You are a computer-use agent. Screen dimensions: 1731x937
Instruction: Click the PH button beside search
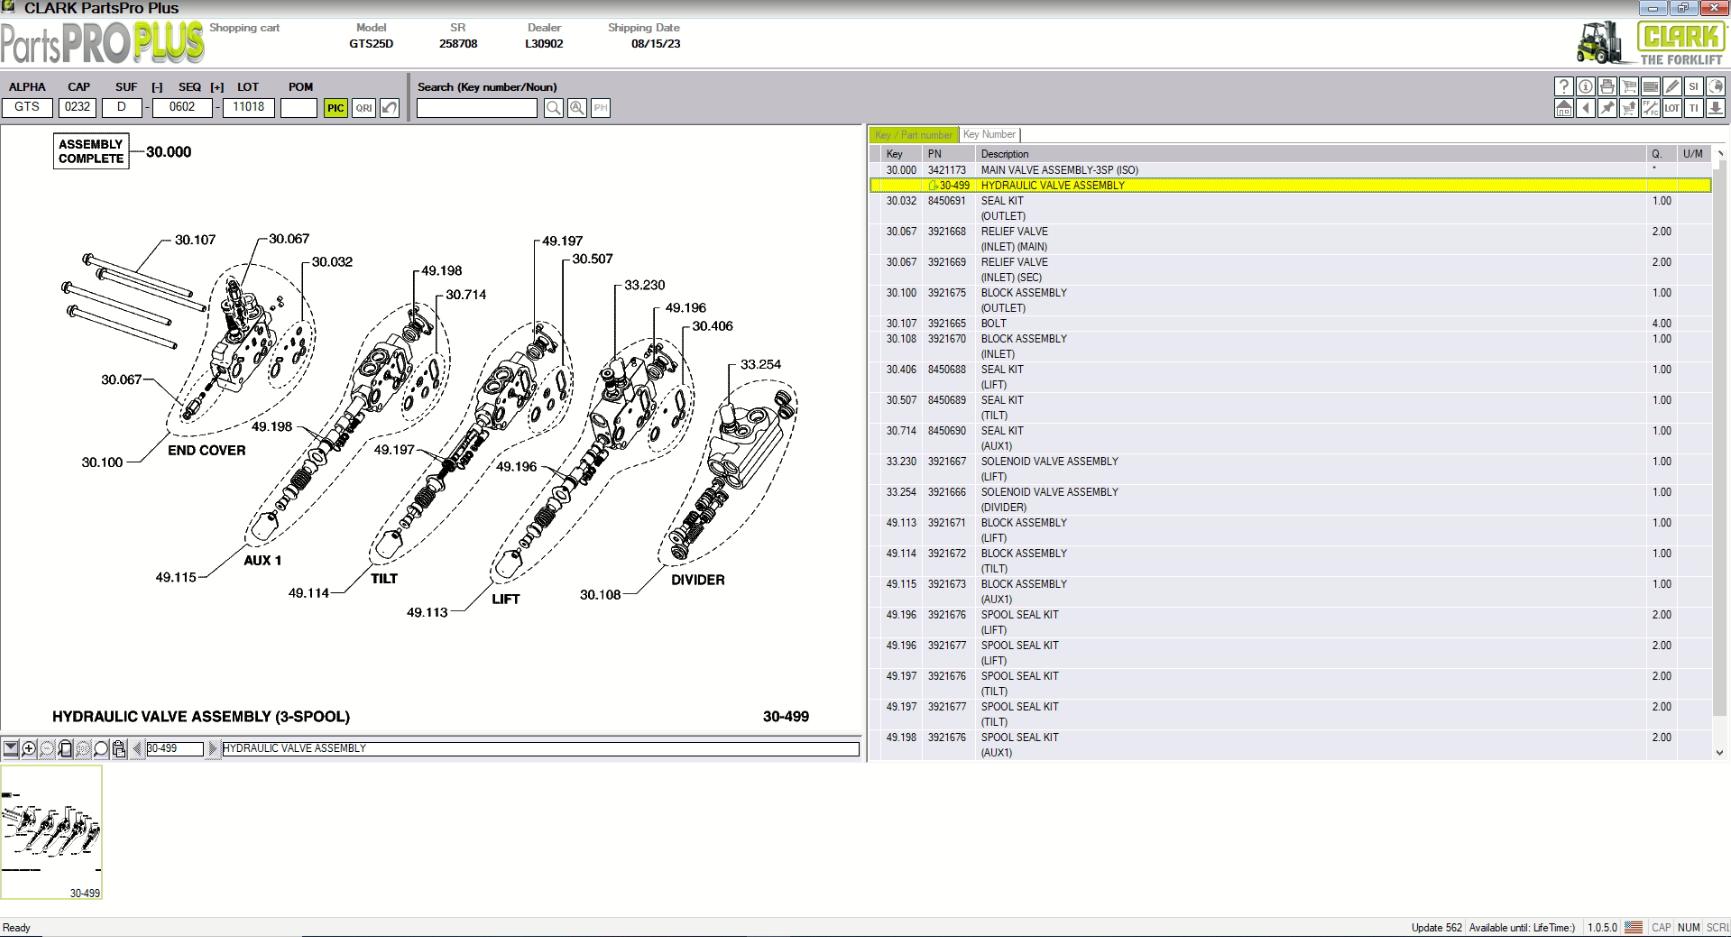coord(601,108)
